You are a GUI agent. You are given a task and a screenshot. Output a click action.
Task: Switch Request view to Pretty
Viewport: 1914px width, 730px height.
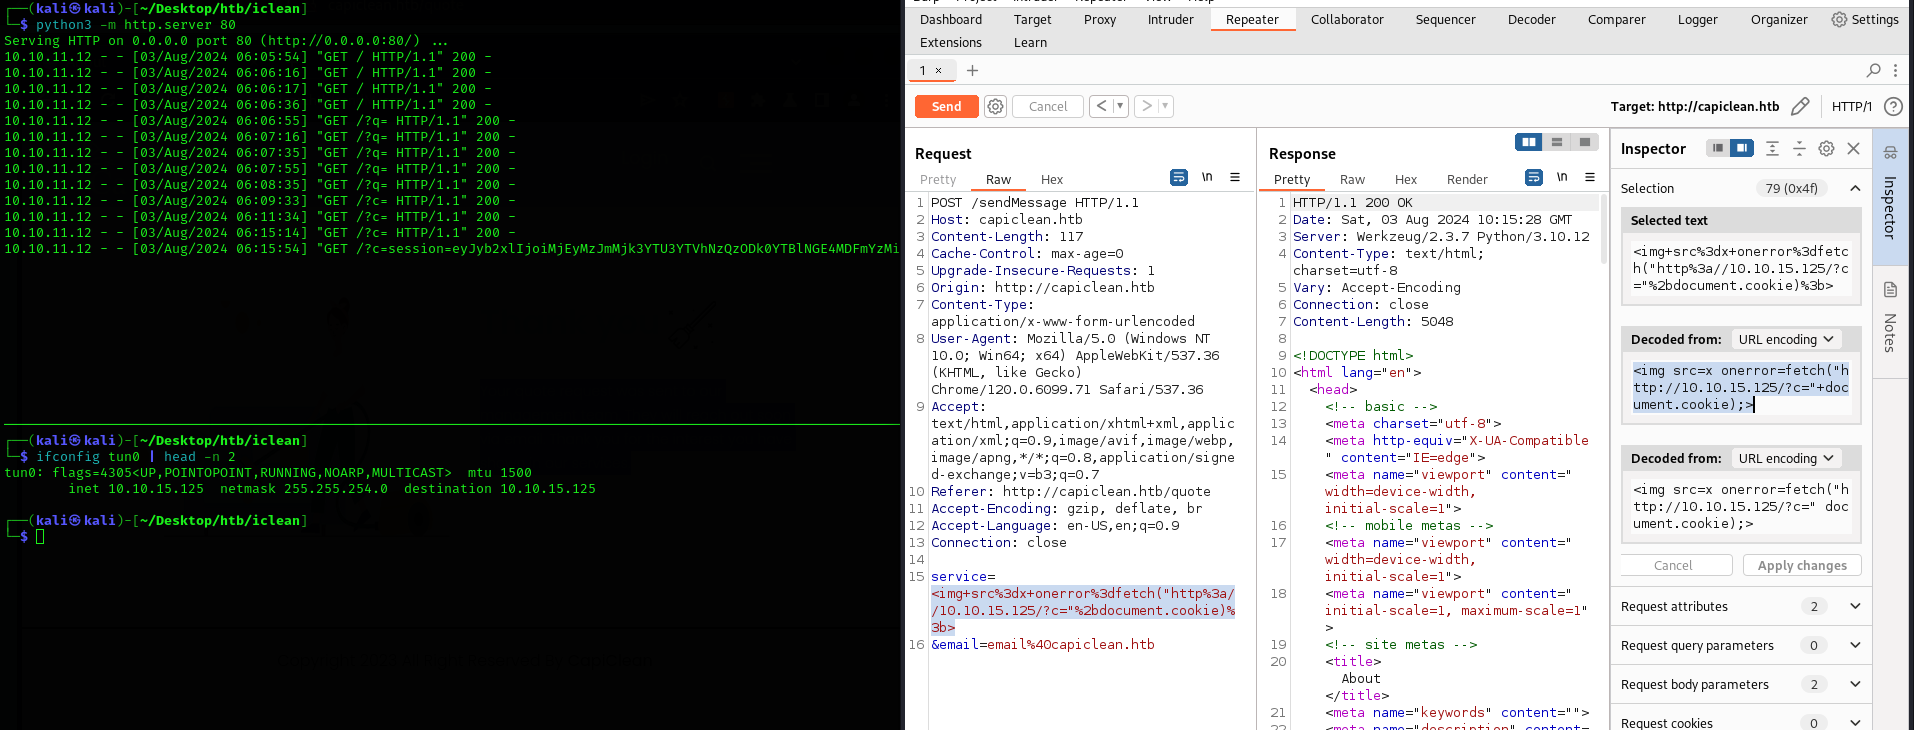coord(938,179)
